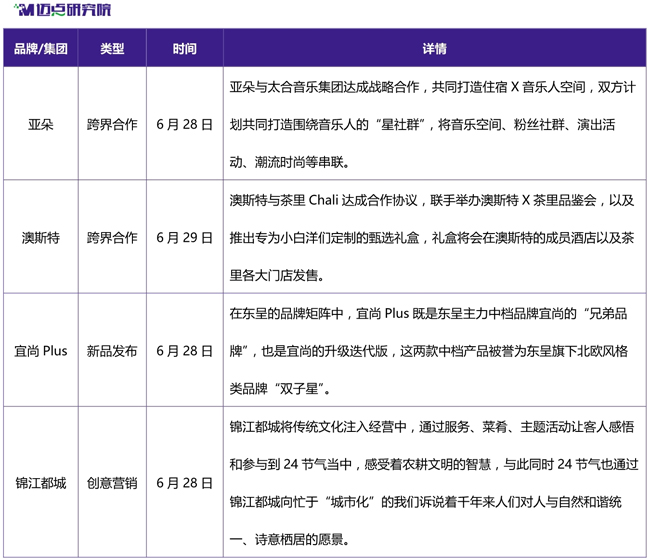Screen dimensions: 650x560
Task: Click 跨界合作 in the 亚朵 row
Action: tap(112, 124)
